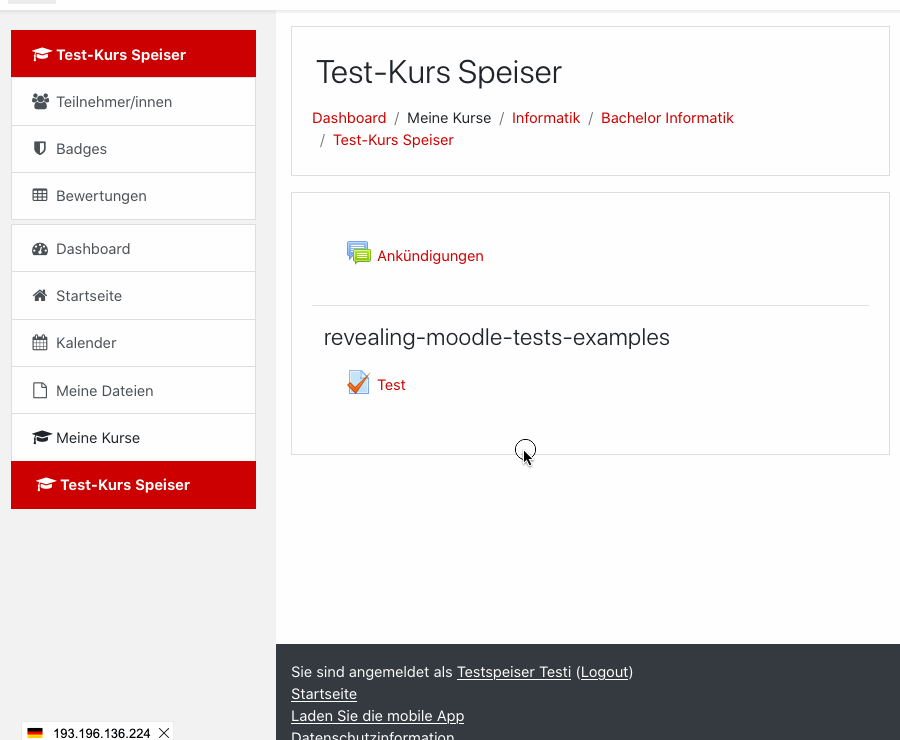The width and height of the screenshot is (900, 740).
Task: Click the quiz checkmark icon beside Test
Action: pos(358,382)
